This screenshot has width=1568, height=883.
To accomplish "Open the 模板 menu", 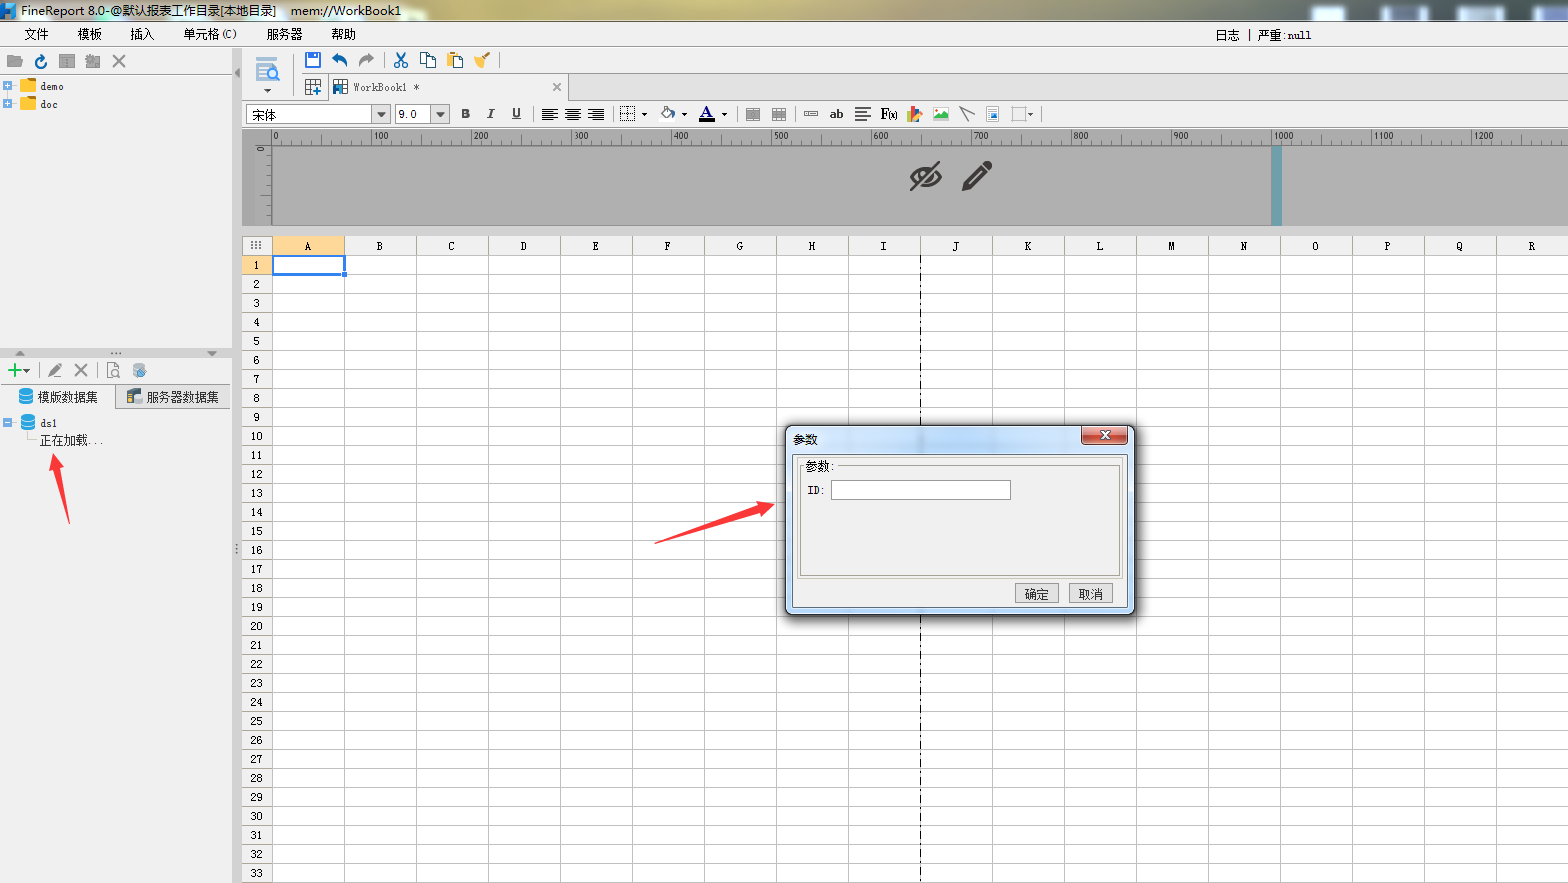I will [x=90, y=34].
